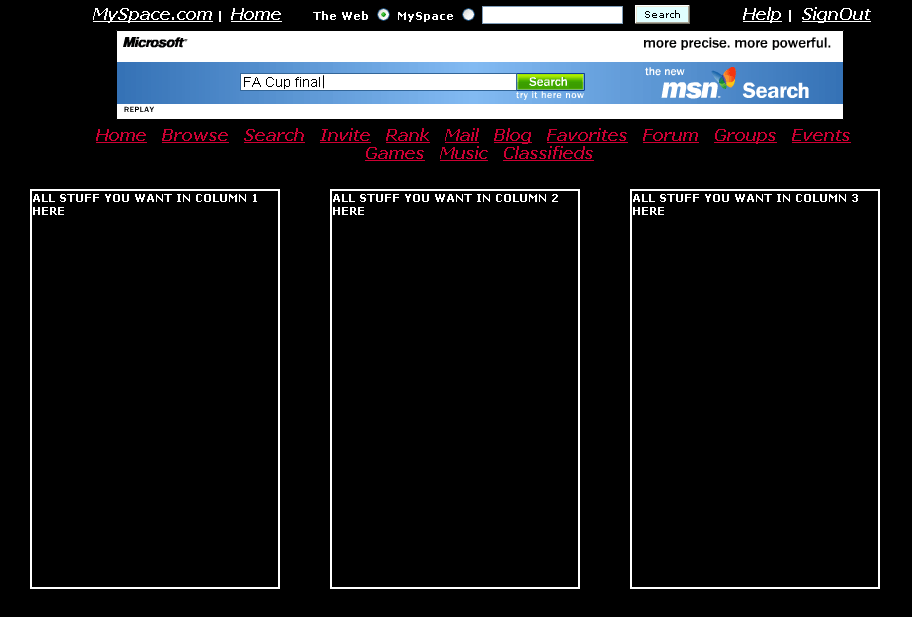Click Replay on the MSN banner
Screen dimensions: 912x617
[139, 109]
